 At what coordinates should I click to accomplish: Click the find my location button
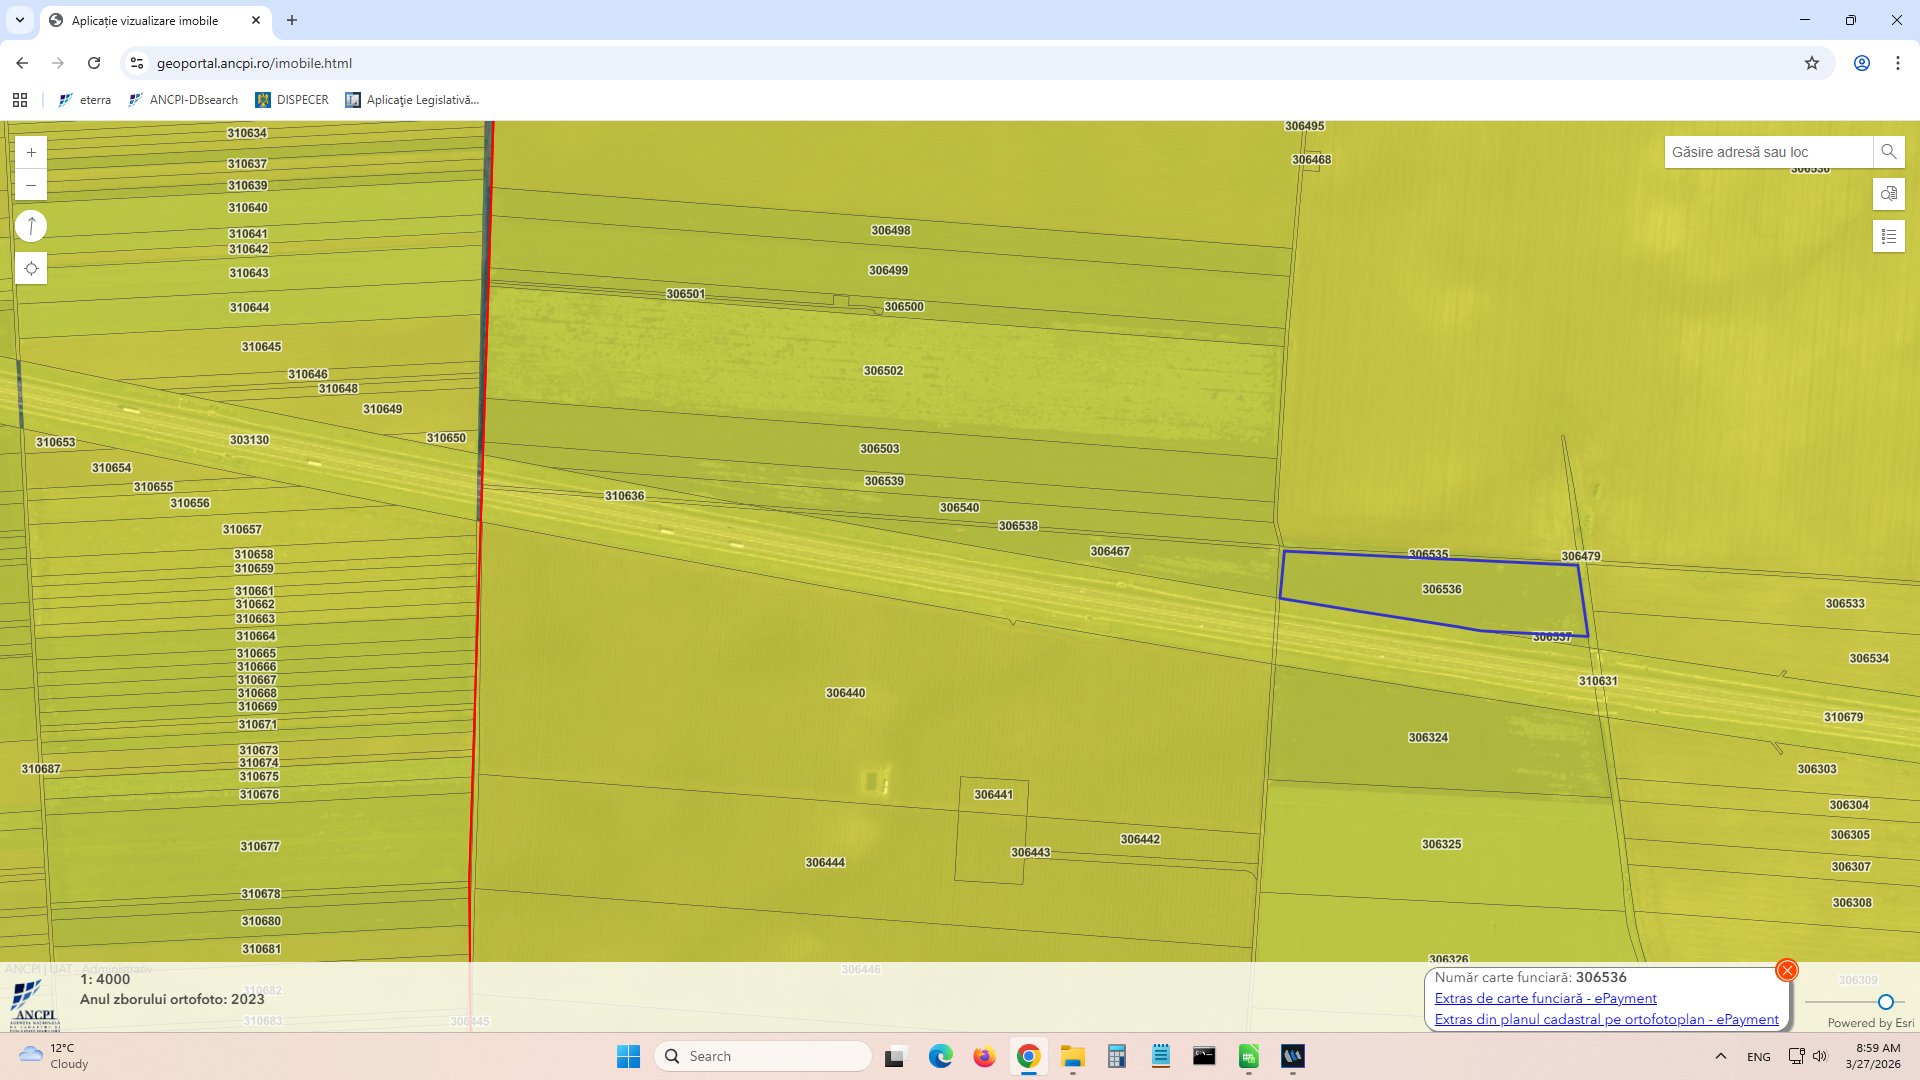pyautogui.click(x=31, y=268)
